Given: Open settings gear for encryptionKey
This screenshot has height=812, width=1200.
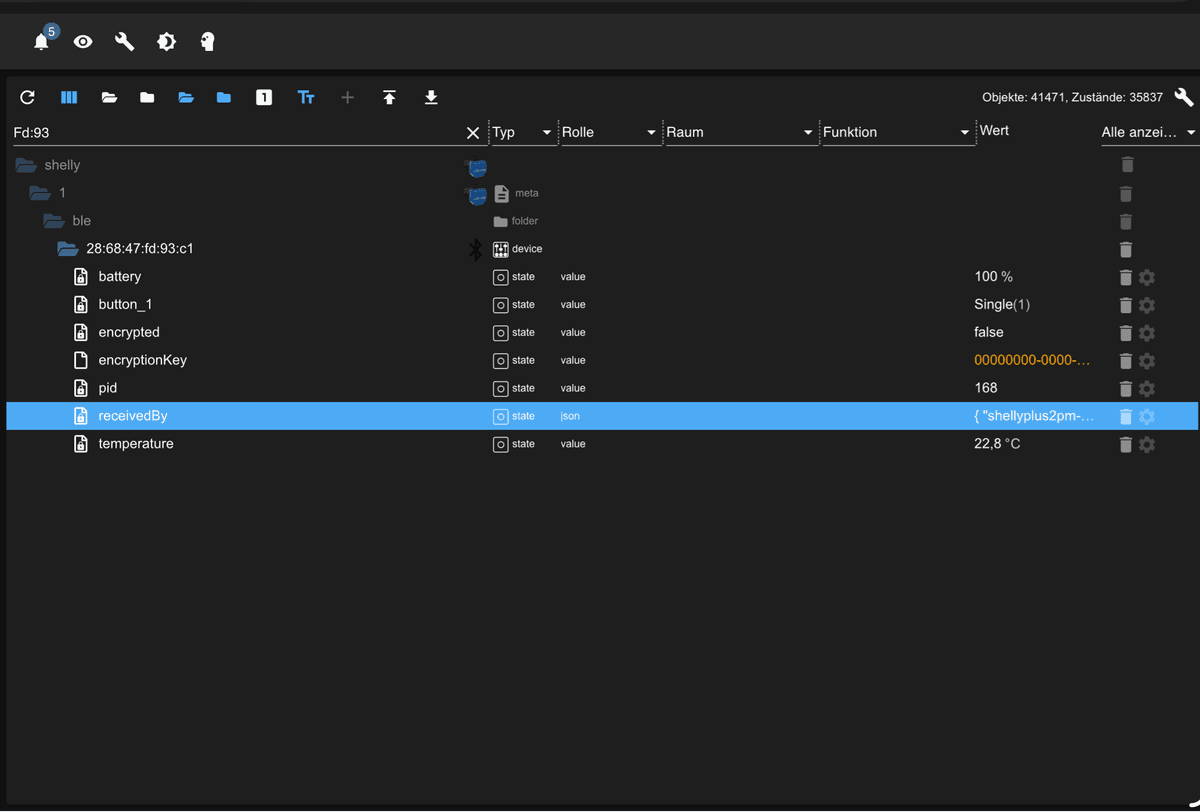Looking at the screenshot, I should [x=1147, y=361].
